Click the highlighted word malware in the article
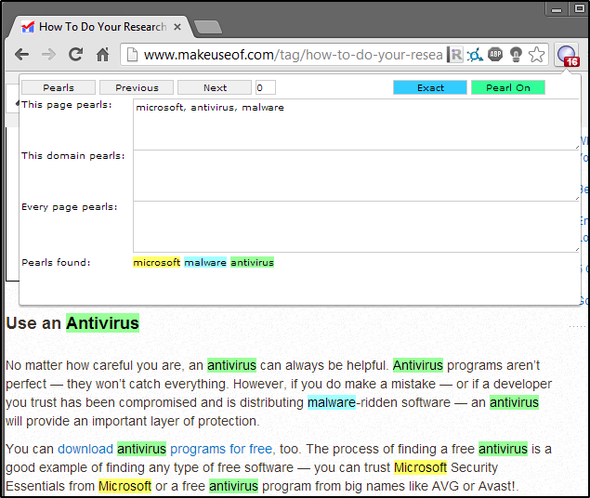The height and width of the screenshot is (498, 590). coord(331,402)
